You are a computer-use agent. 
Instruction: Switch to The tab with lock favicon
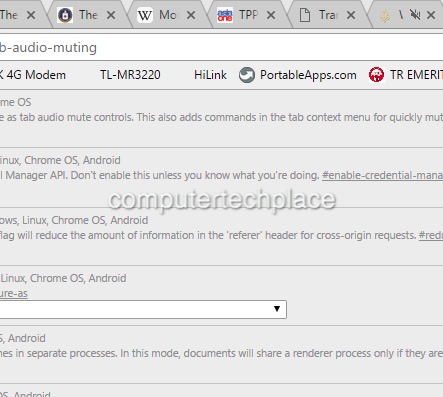pos(88,15)
